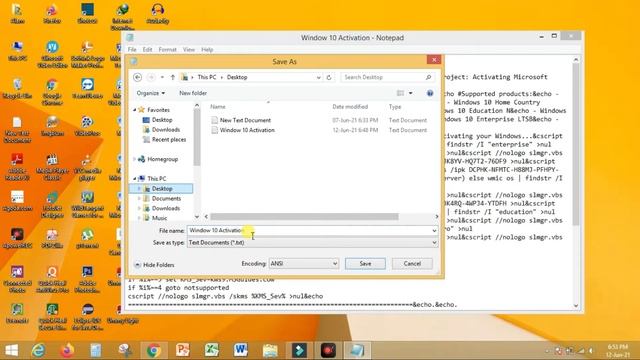The image size is (640, 360).
Task: Open the Photoshop desktop shortcut
Action: 87,279
